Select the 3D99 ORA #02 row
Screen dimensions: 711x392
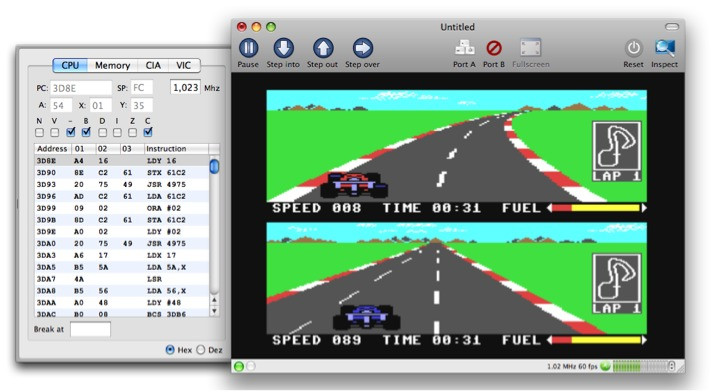coord(122,208)
